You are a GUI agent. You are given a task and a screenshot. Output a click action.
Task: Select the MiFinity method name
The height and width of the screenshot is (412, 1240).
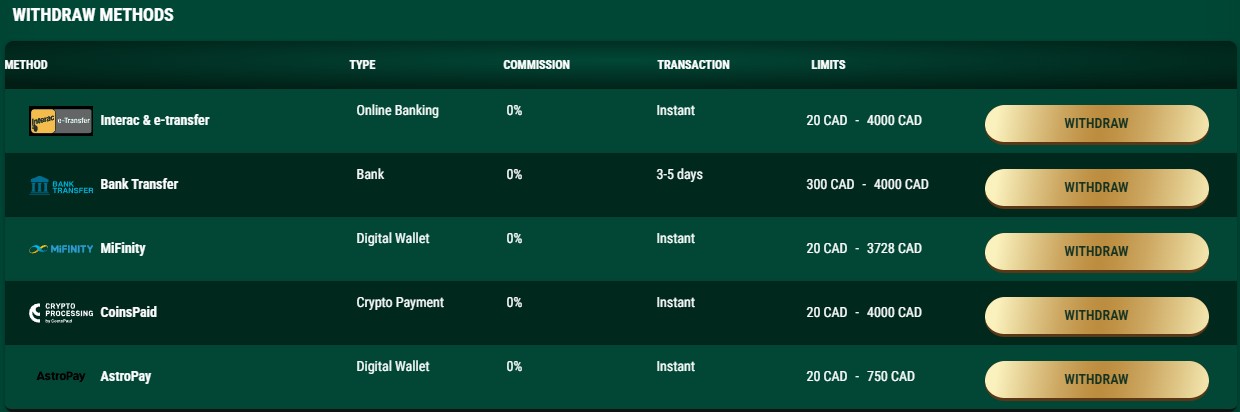click(123, 249)
